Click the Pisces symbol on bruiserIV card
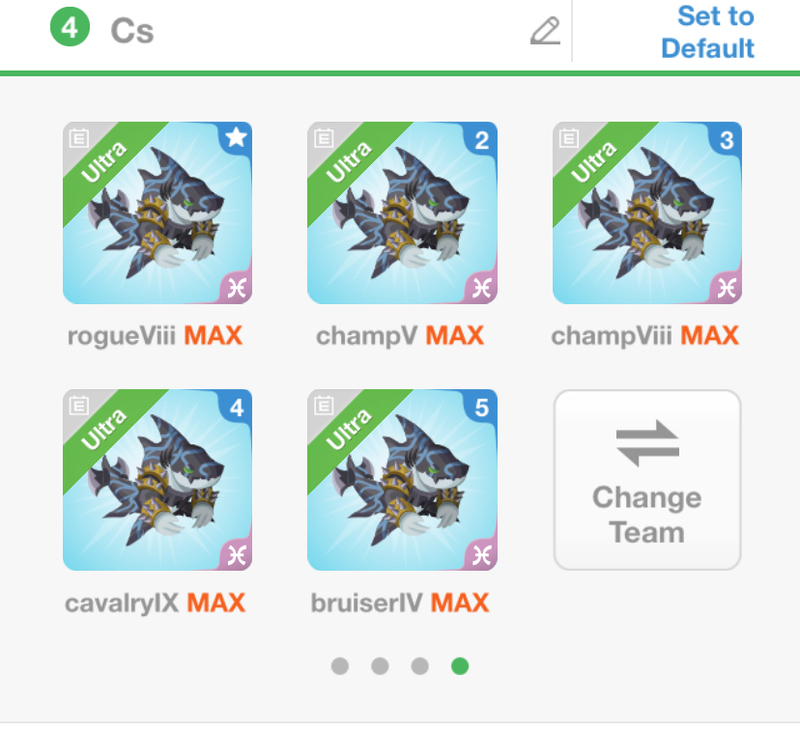 tap(481, 555)
